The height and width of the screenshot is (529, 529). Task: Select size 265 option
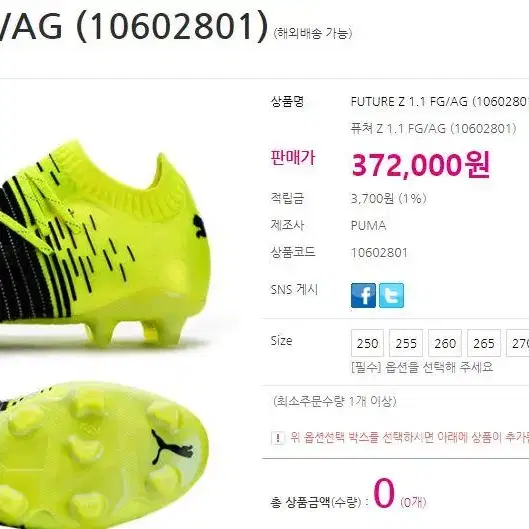484,343
